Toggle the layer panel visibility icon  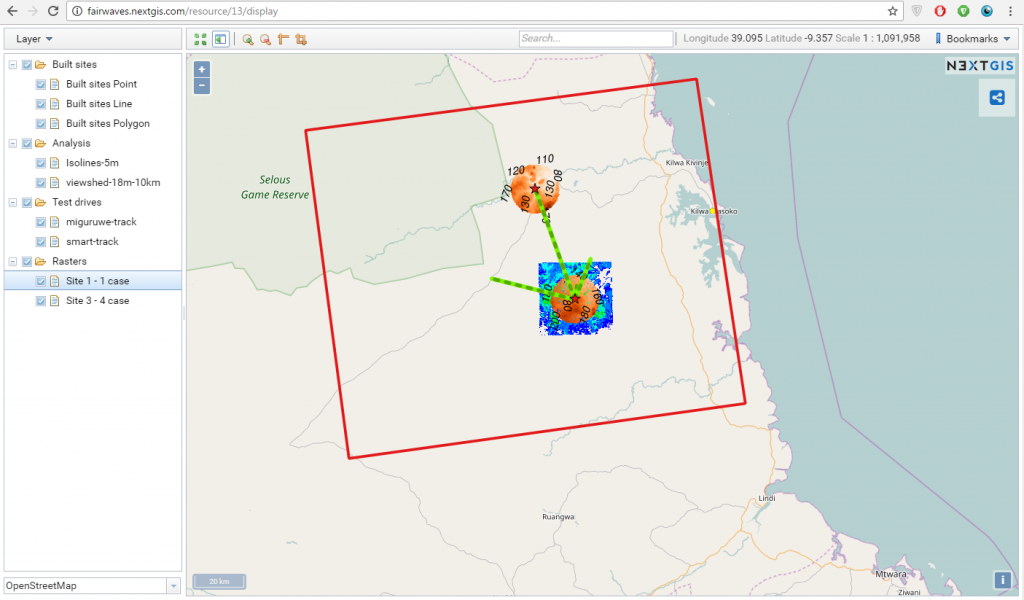(x=219, y=39)
